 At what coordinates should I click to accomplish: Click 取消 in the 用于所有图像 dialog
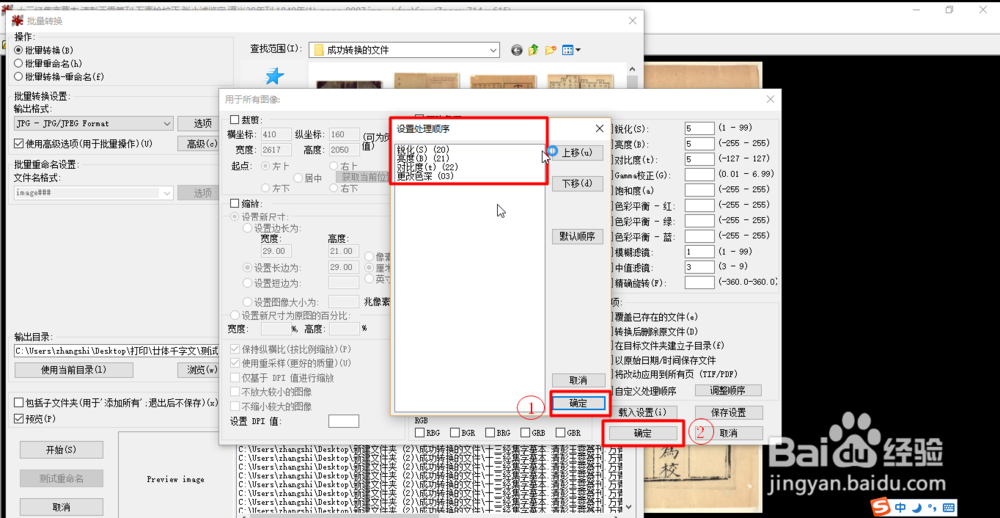coord(728,433)
